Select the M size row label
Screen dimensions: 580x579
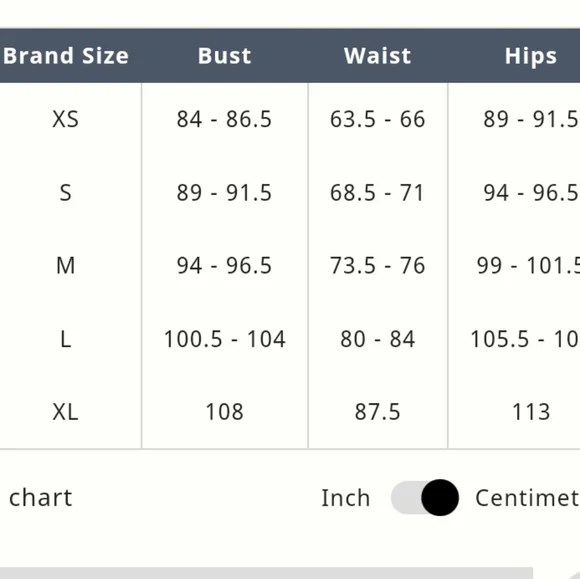(x=65, y=266)
